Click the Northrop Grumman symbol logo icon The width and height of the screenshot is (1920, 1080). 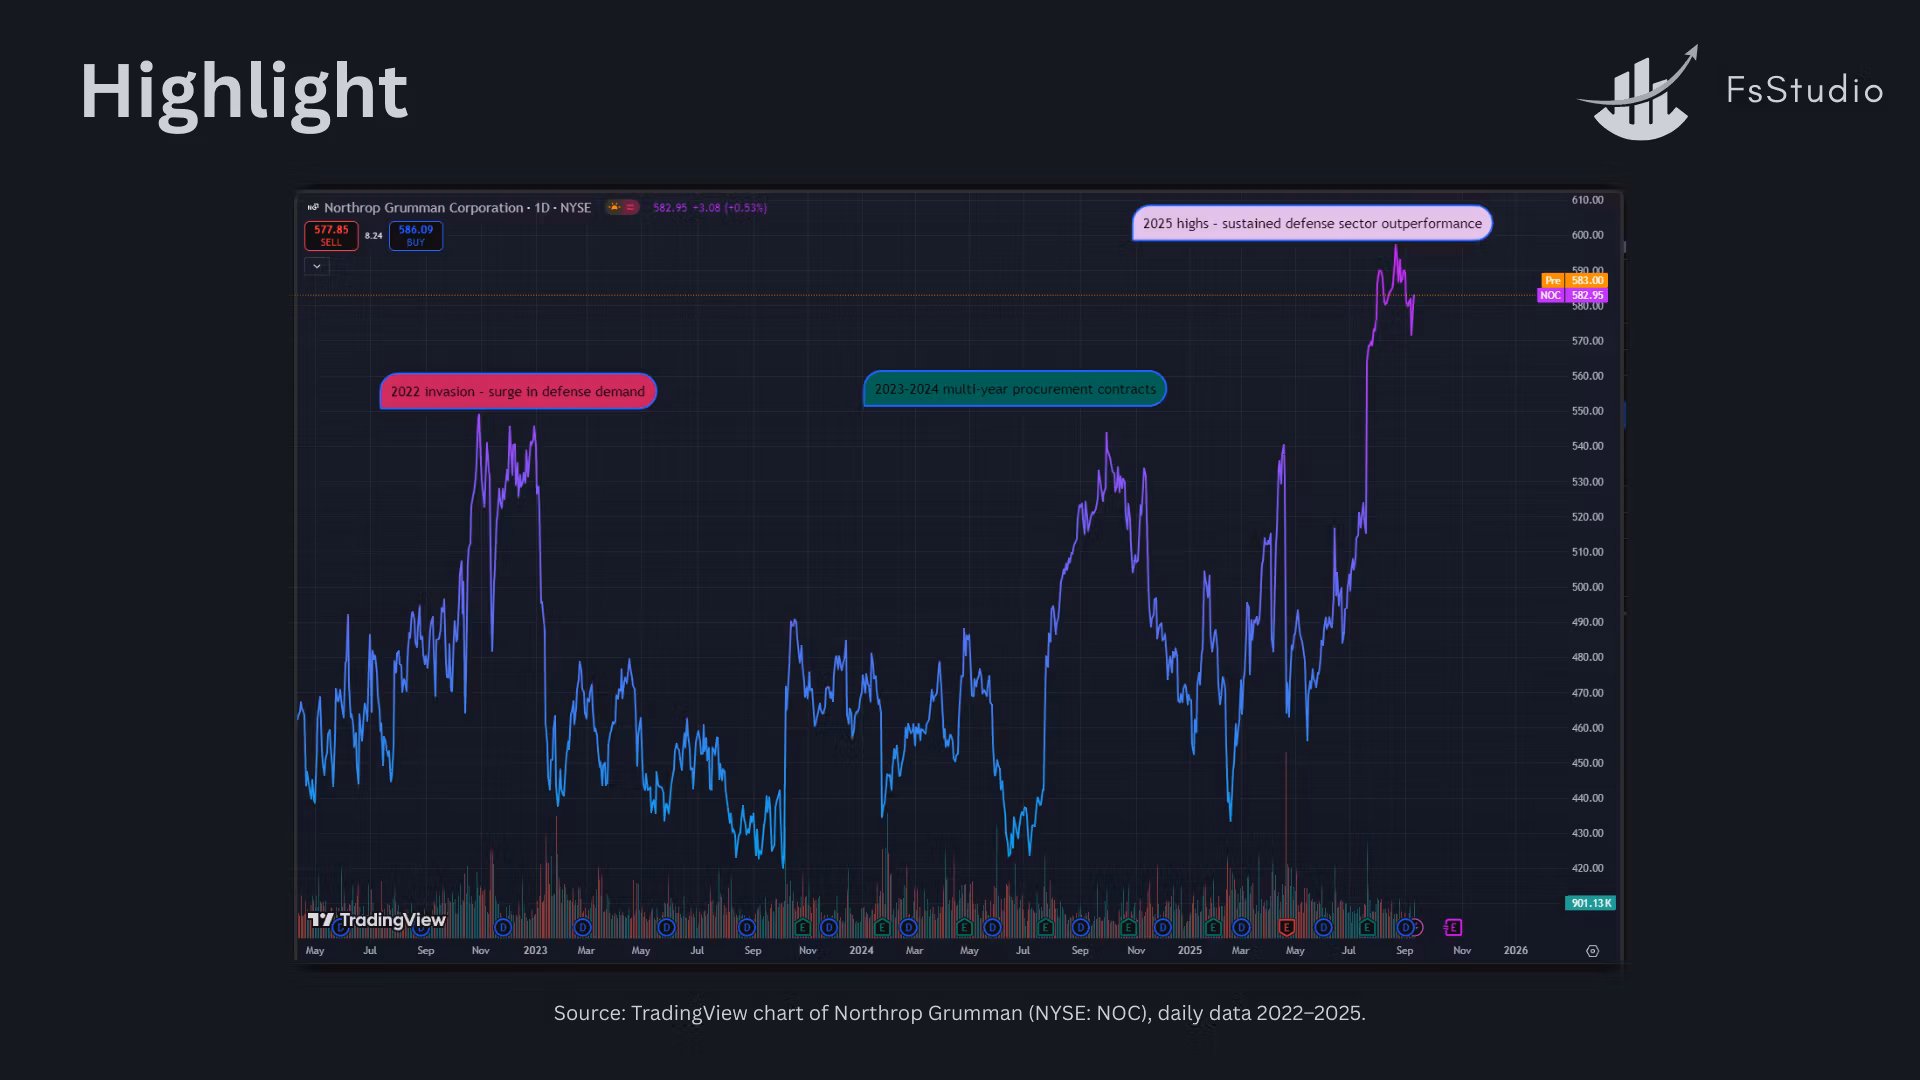point(313,208)
